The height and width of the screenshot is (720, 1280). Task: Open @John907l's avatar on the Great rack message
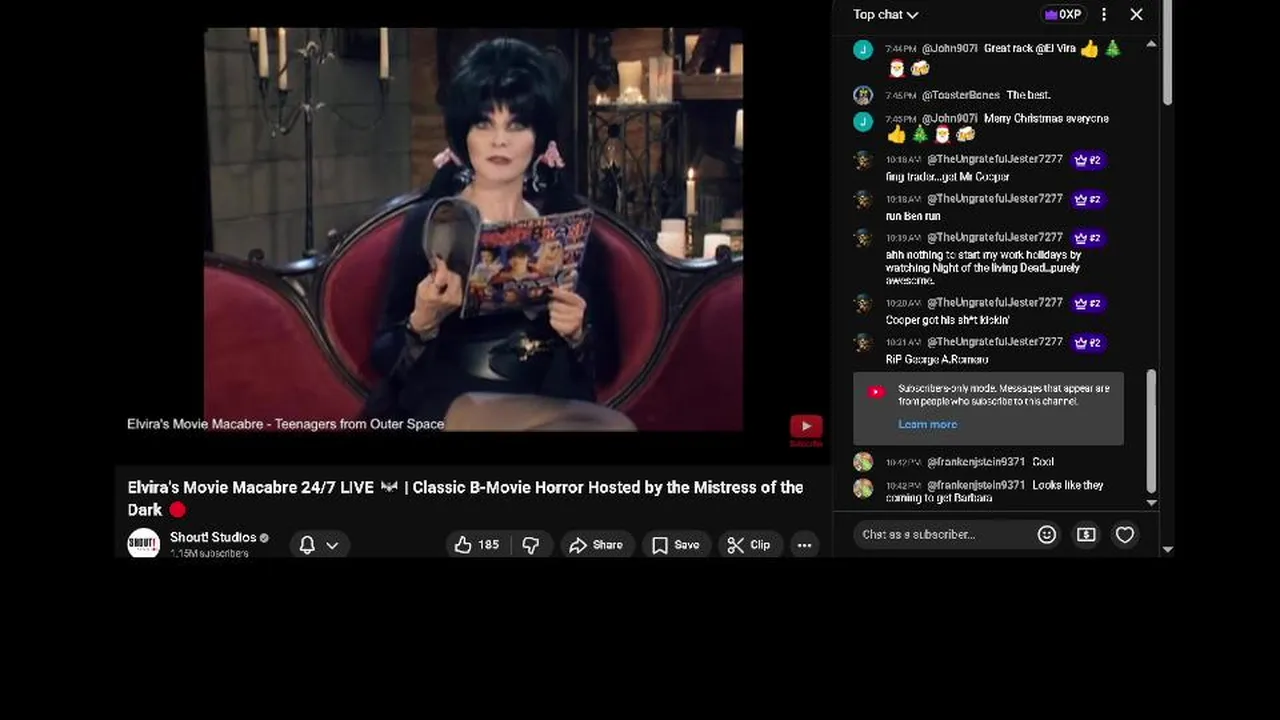(x=863, y=49)
